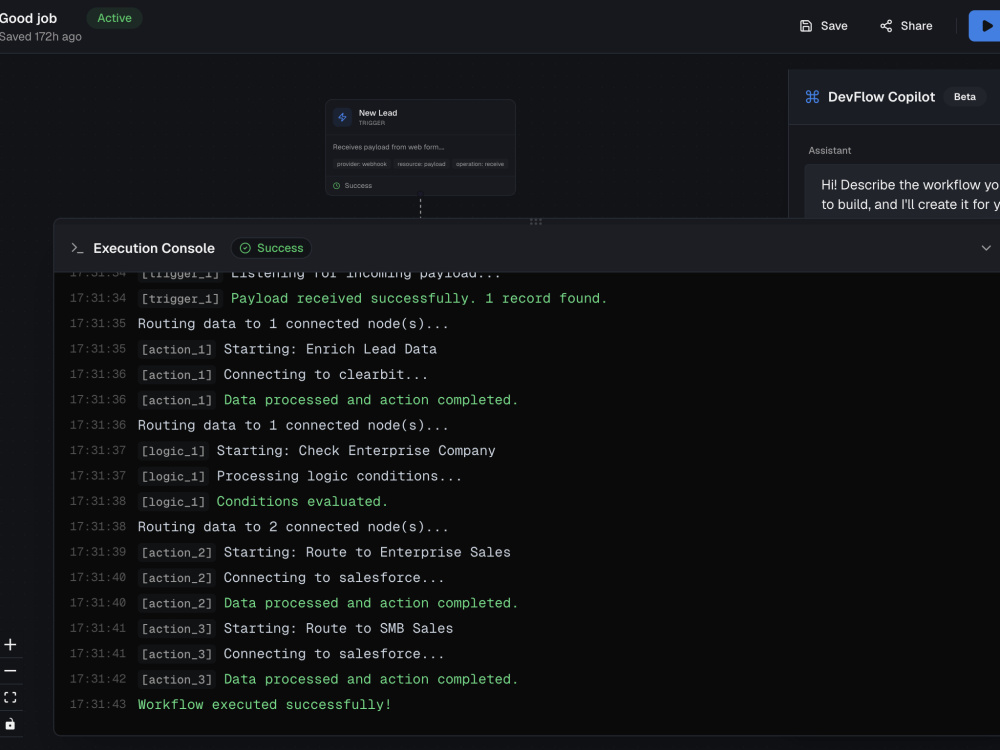Click the fit view icon
1000x750 pixels.
tap(10, 697)
